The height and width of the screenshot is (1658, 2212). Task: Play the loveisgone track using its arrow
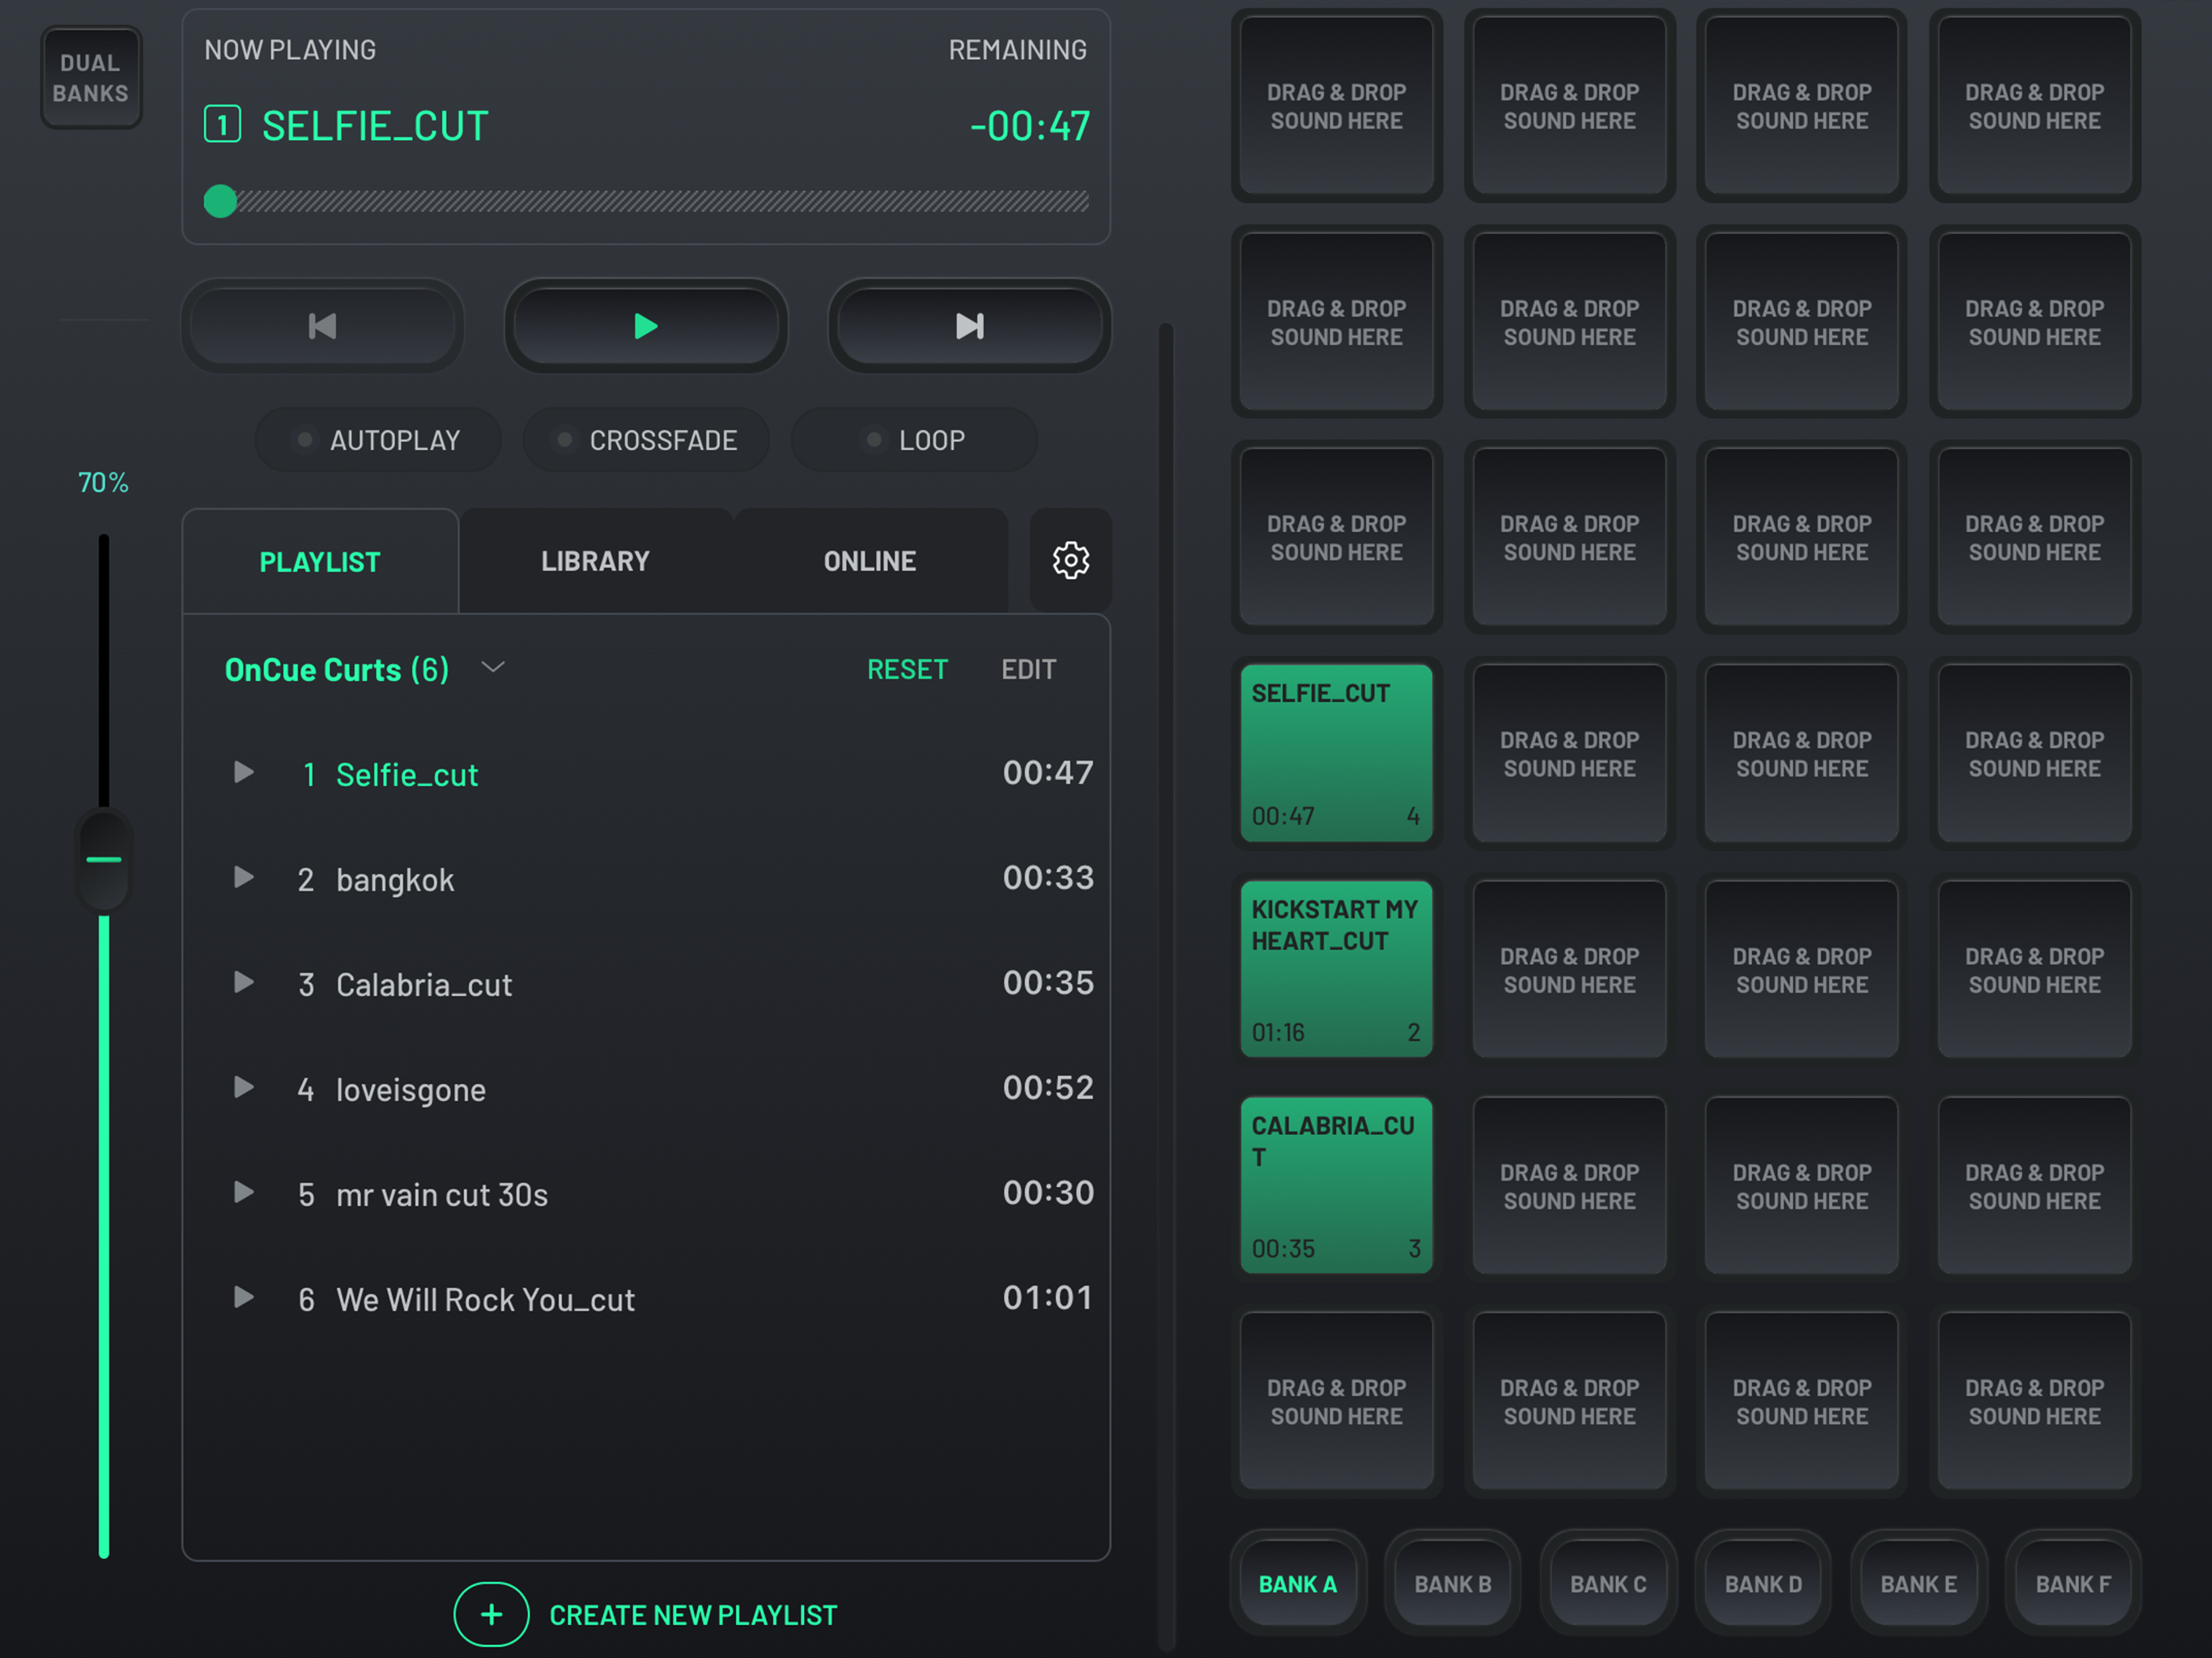(x=243, y=1088)
